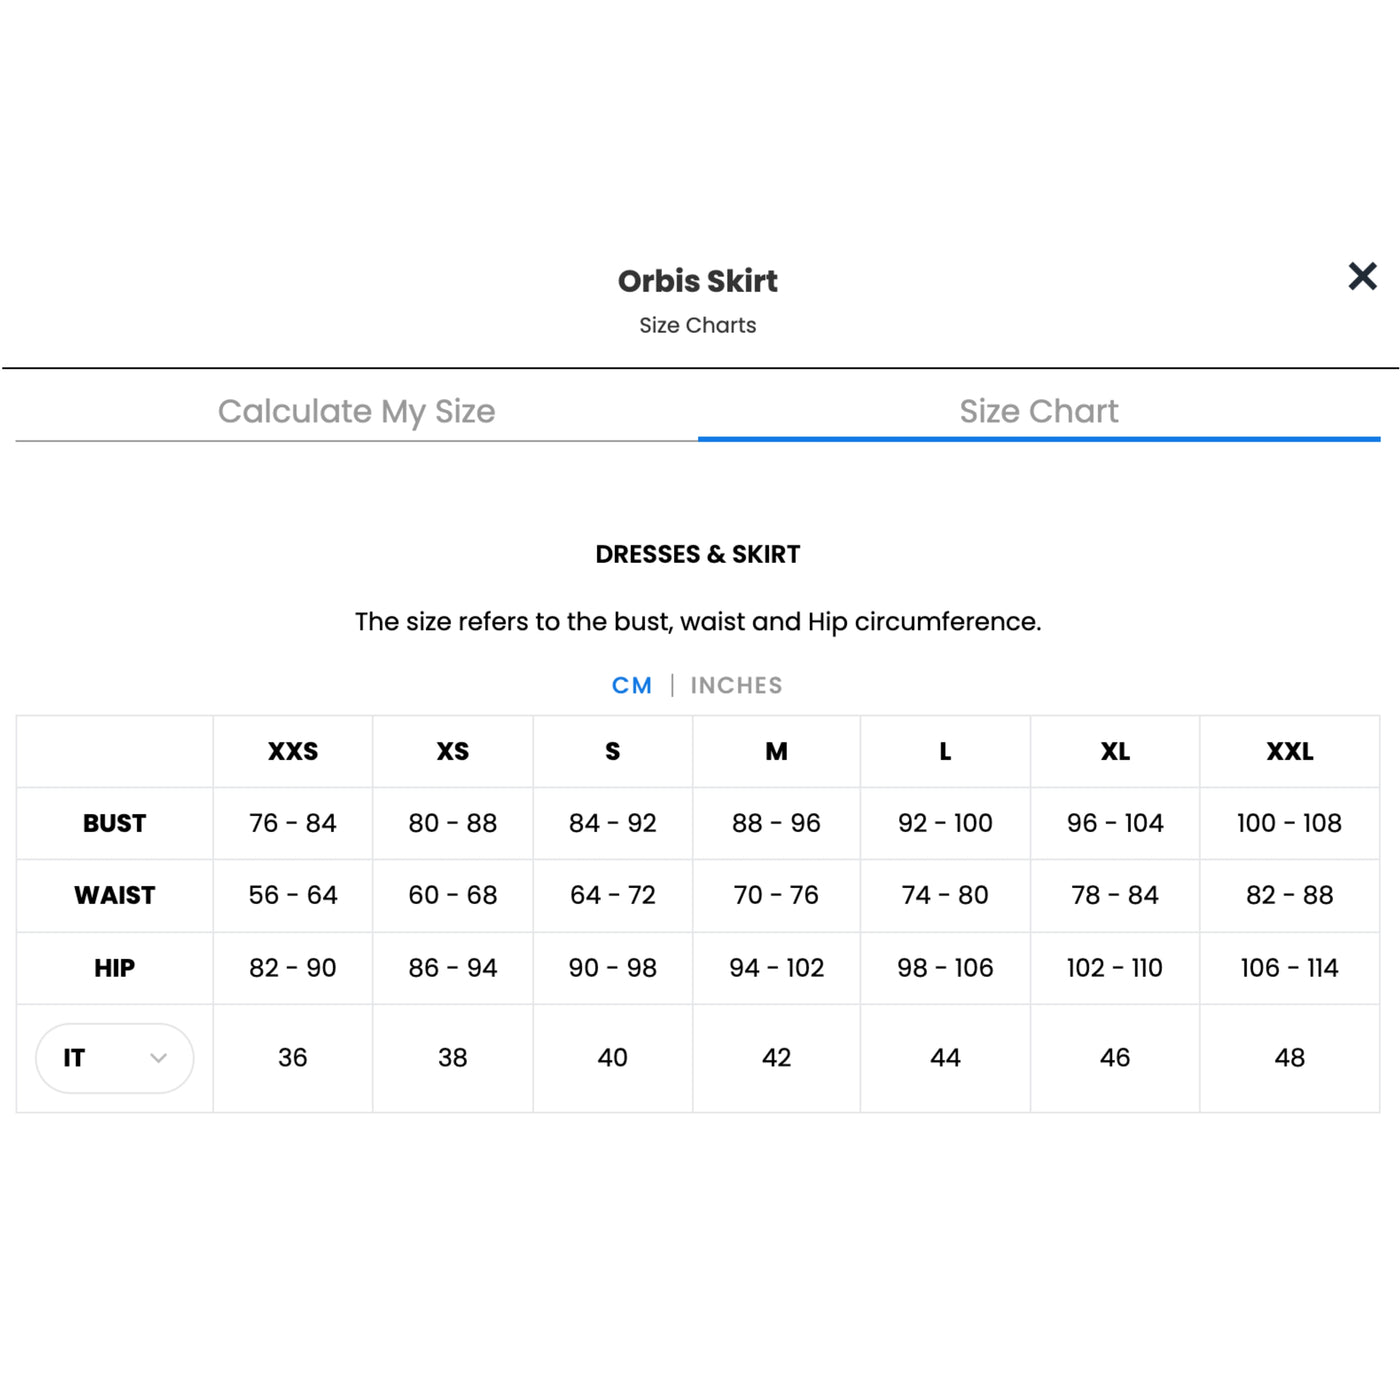Open the IT country size dropdown
This screenshot has height=1400, width=1400.
coord(114,1058)
